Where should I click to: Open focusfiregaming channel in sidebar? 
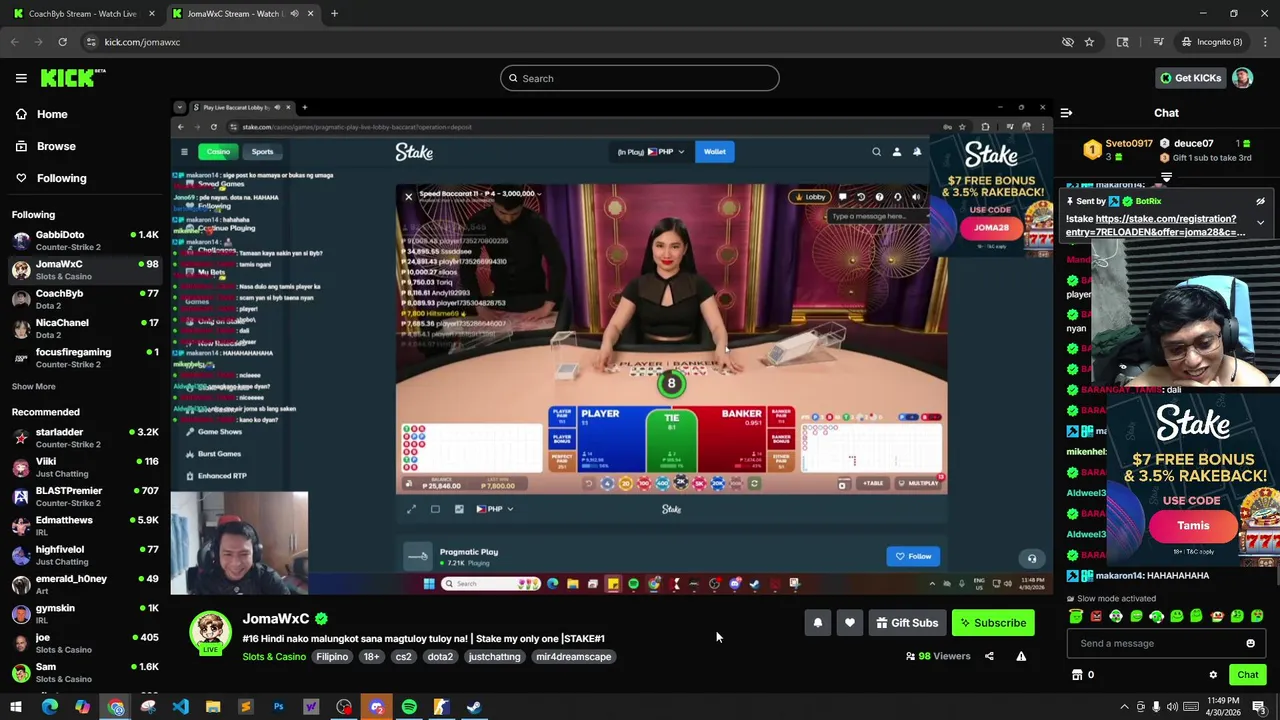(x=85, y=357)
